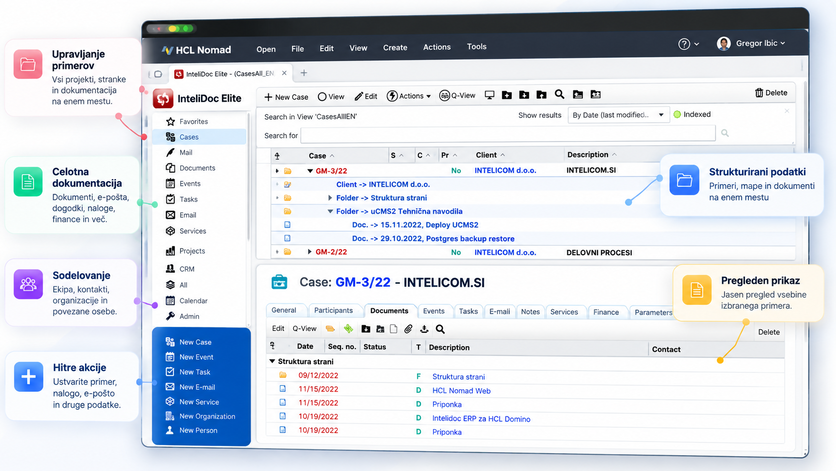Screen dimensions: 836x471
Task: Collapse the GM-3/22 case row
Action: pyautogui.click(x=310, y=171)
